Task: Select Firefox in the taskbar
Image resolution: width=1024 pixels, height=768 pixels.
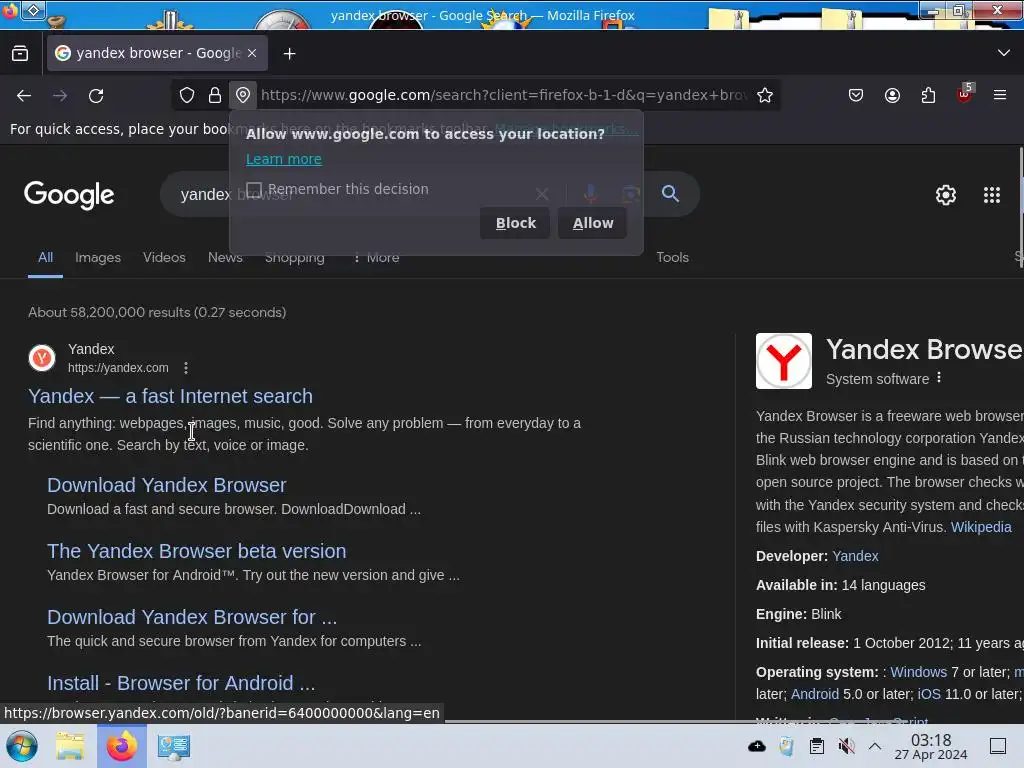Action: (121, 746)
